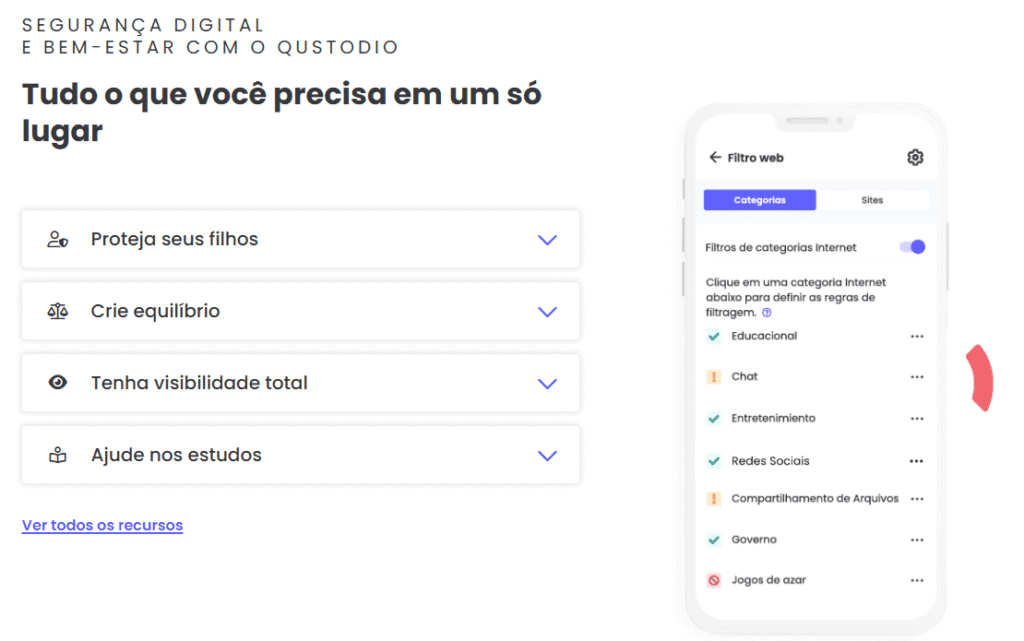This screenshot has height=641, width=1024.
Task: Switch to the Sites tab
Action: (x=872, y=200)
